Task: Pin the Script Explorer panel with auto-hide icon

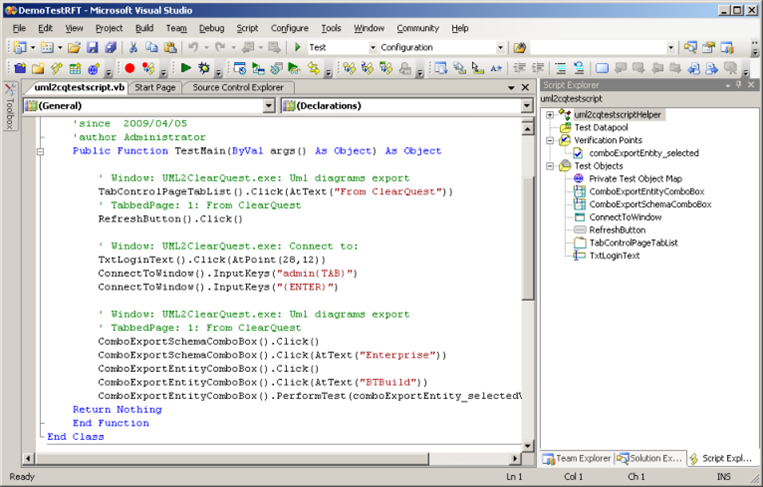Action: pyautogui.click(x=739, y=85)
